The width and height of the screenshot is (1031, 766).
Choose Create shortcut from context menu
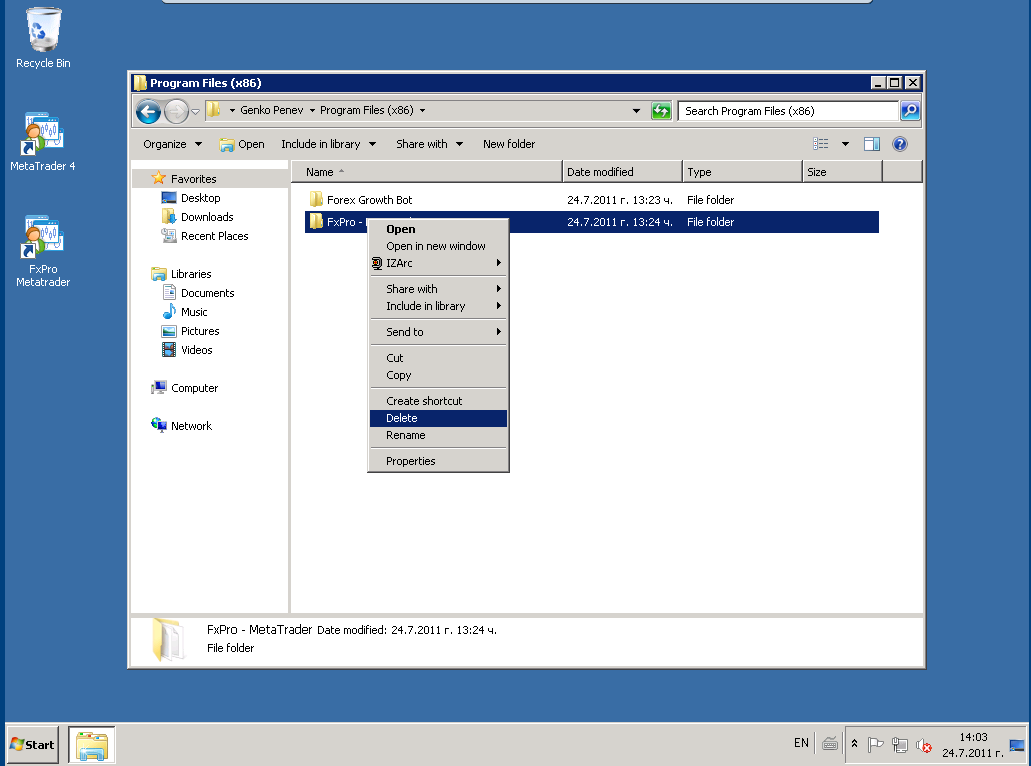pos(438,401)
